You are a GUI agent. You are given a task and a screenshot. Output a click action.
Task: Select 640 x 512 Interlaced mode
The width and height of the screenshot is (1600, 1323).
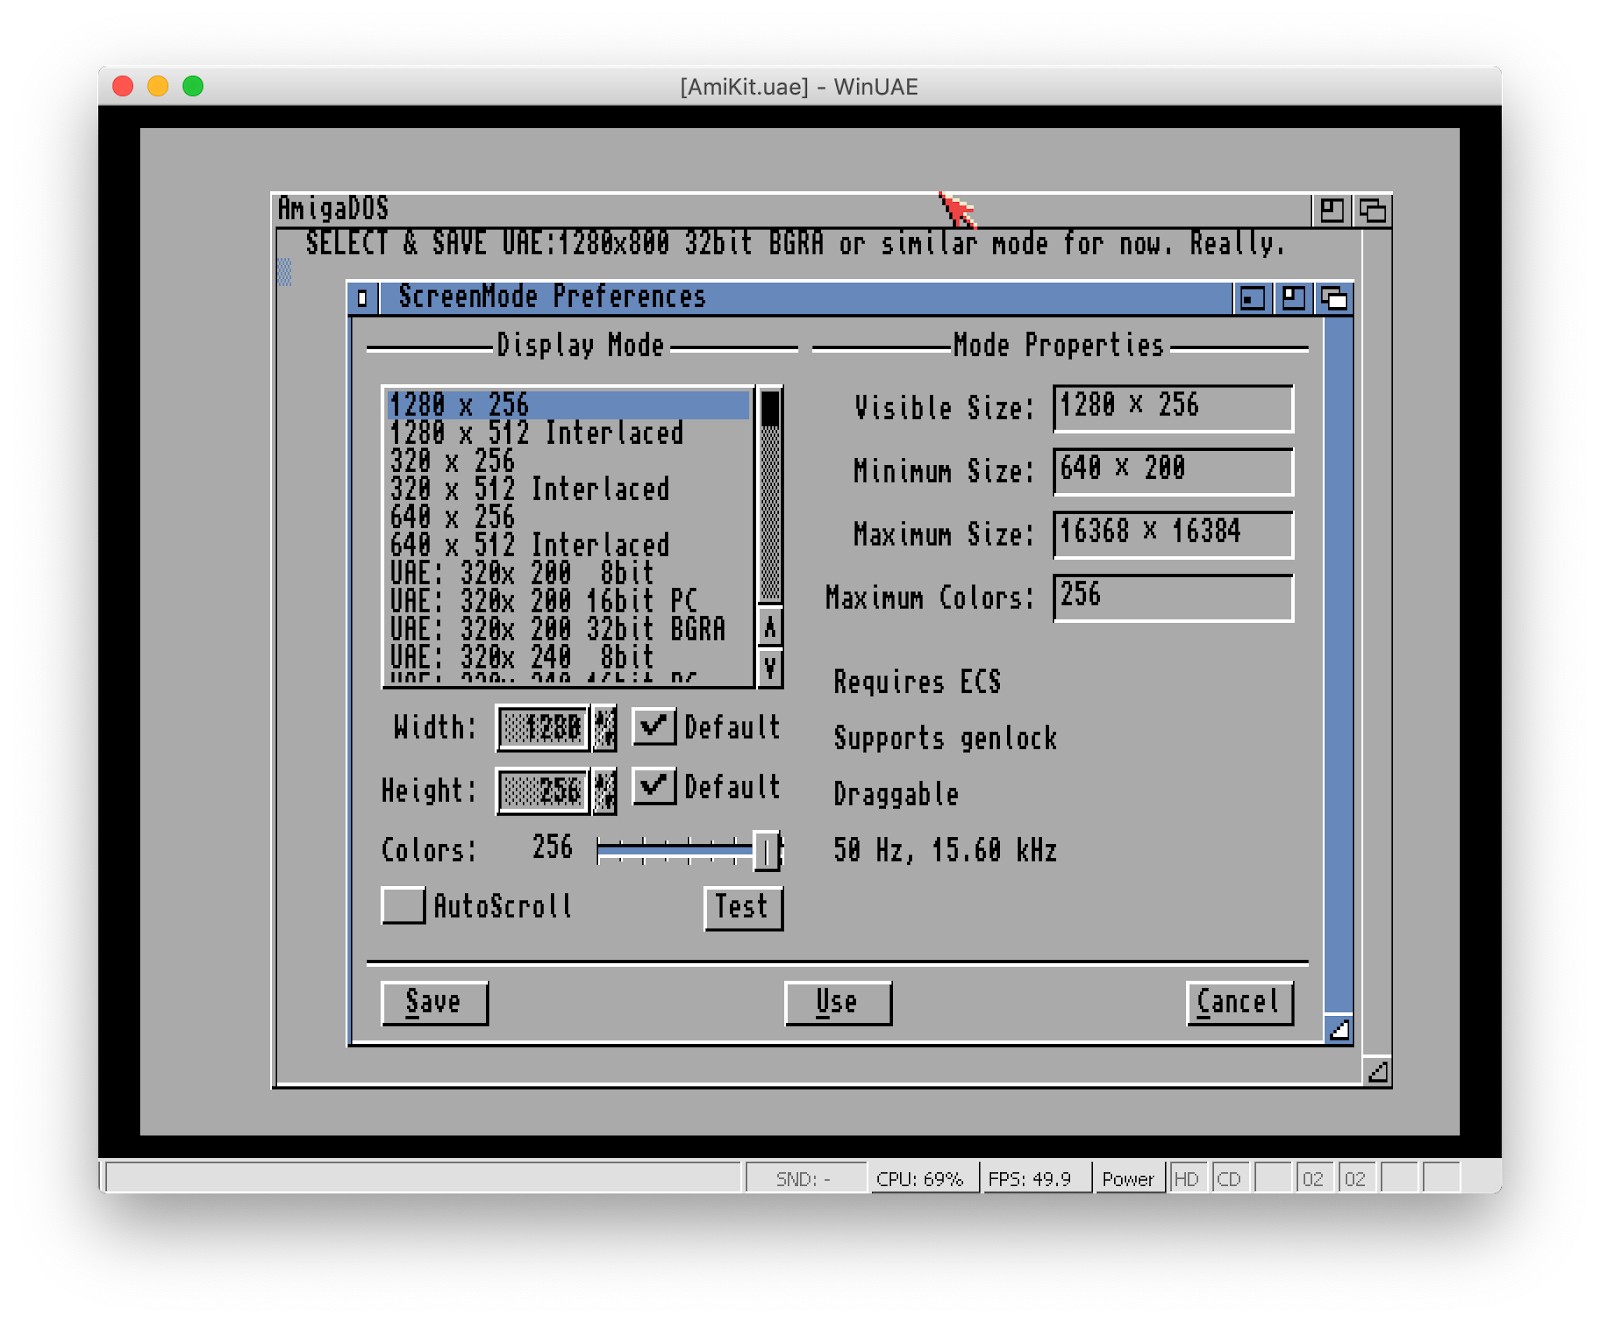(568, 545)
